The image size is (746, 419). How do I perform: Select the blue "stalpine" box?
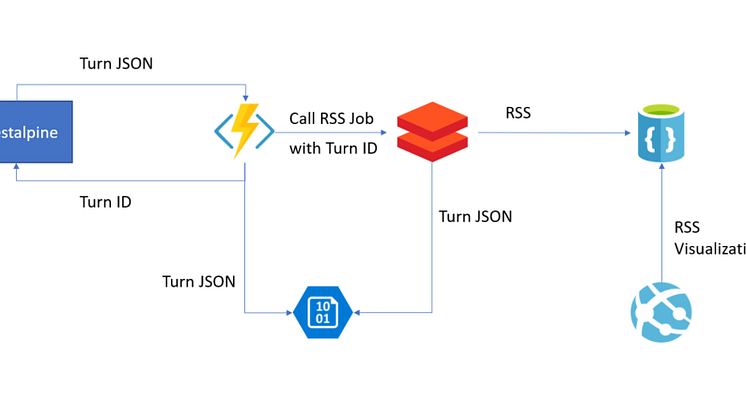tap(36, 130)
